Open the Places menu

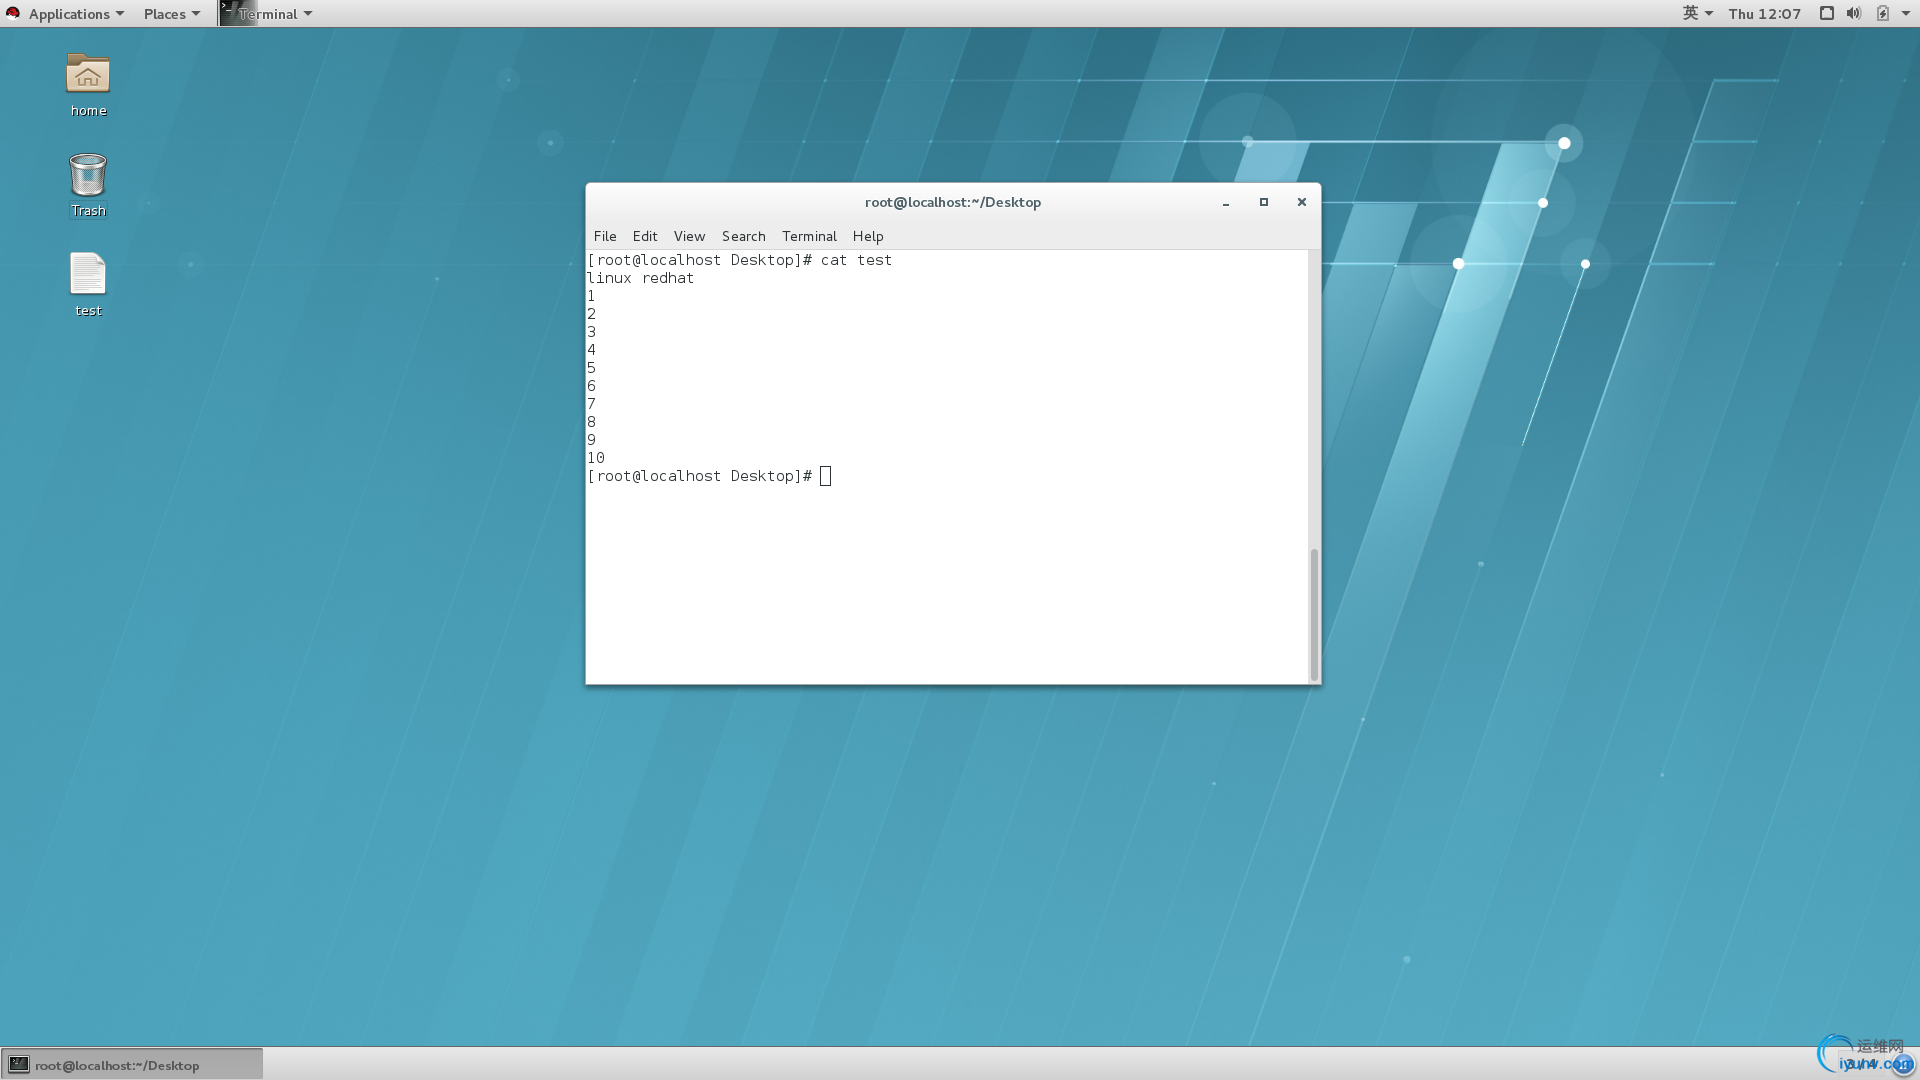[x=172, y=13]
